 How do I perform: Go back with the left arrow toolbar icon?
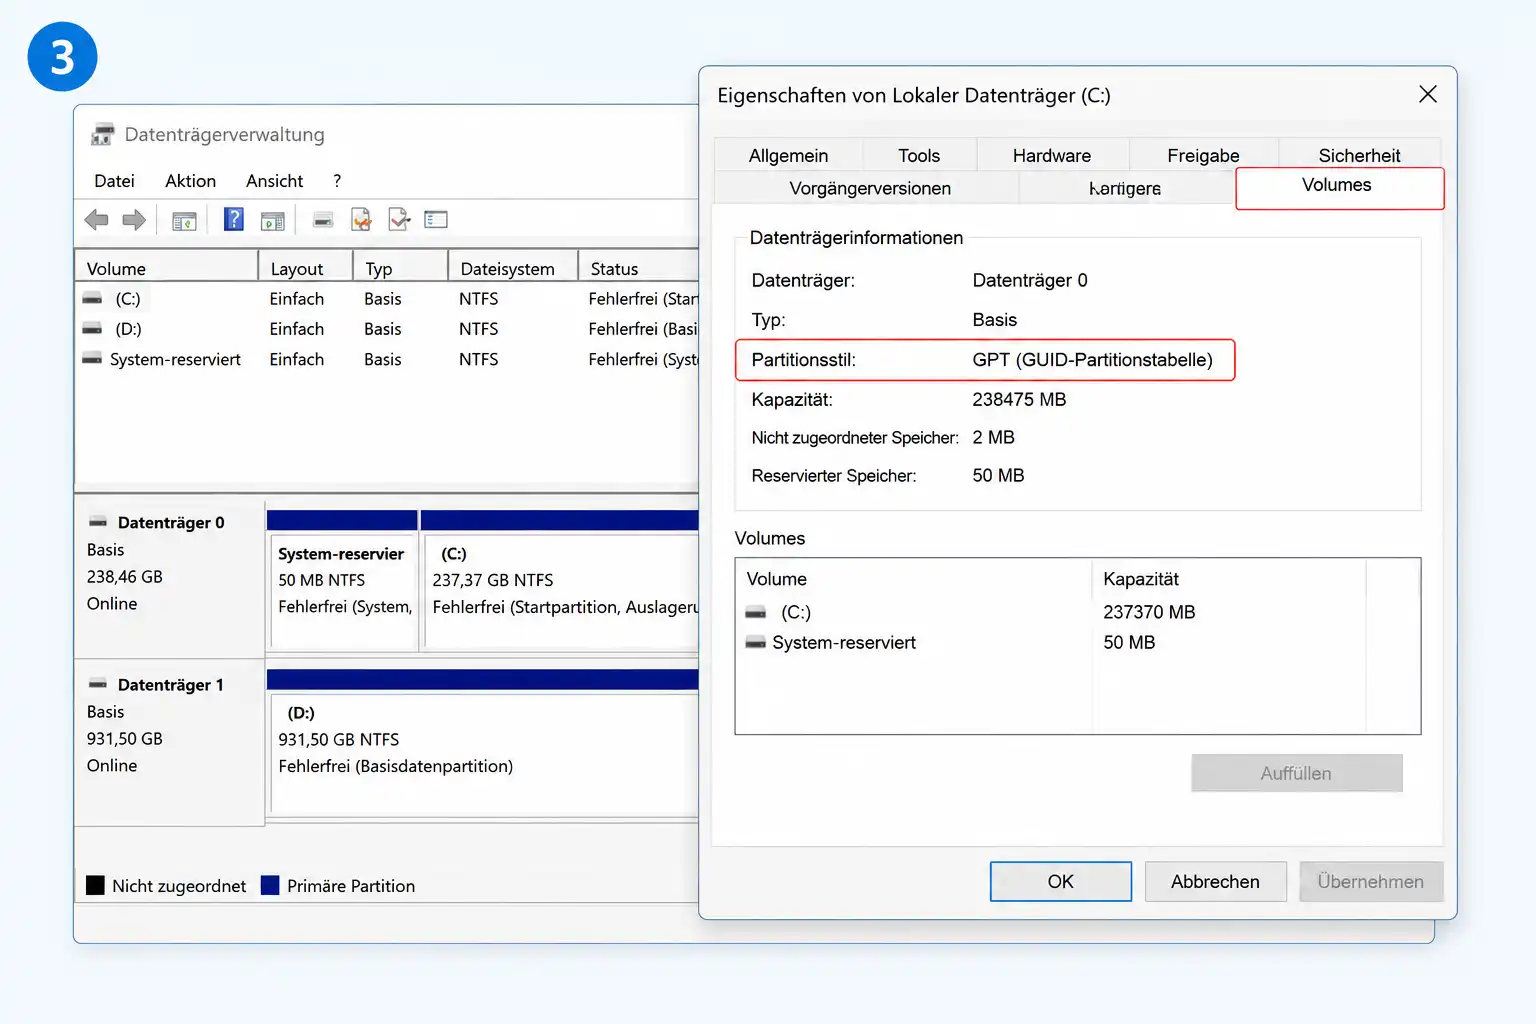click(x=96, y=220)
